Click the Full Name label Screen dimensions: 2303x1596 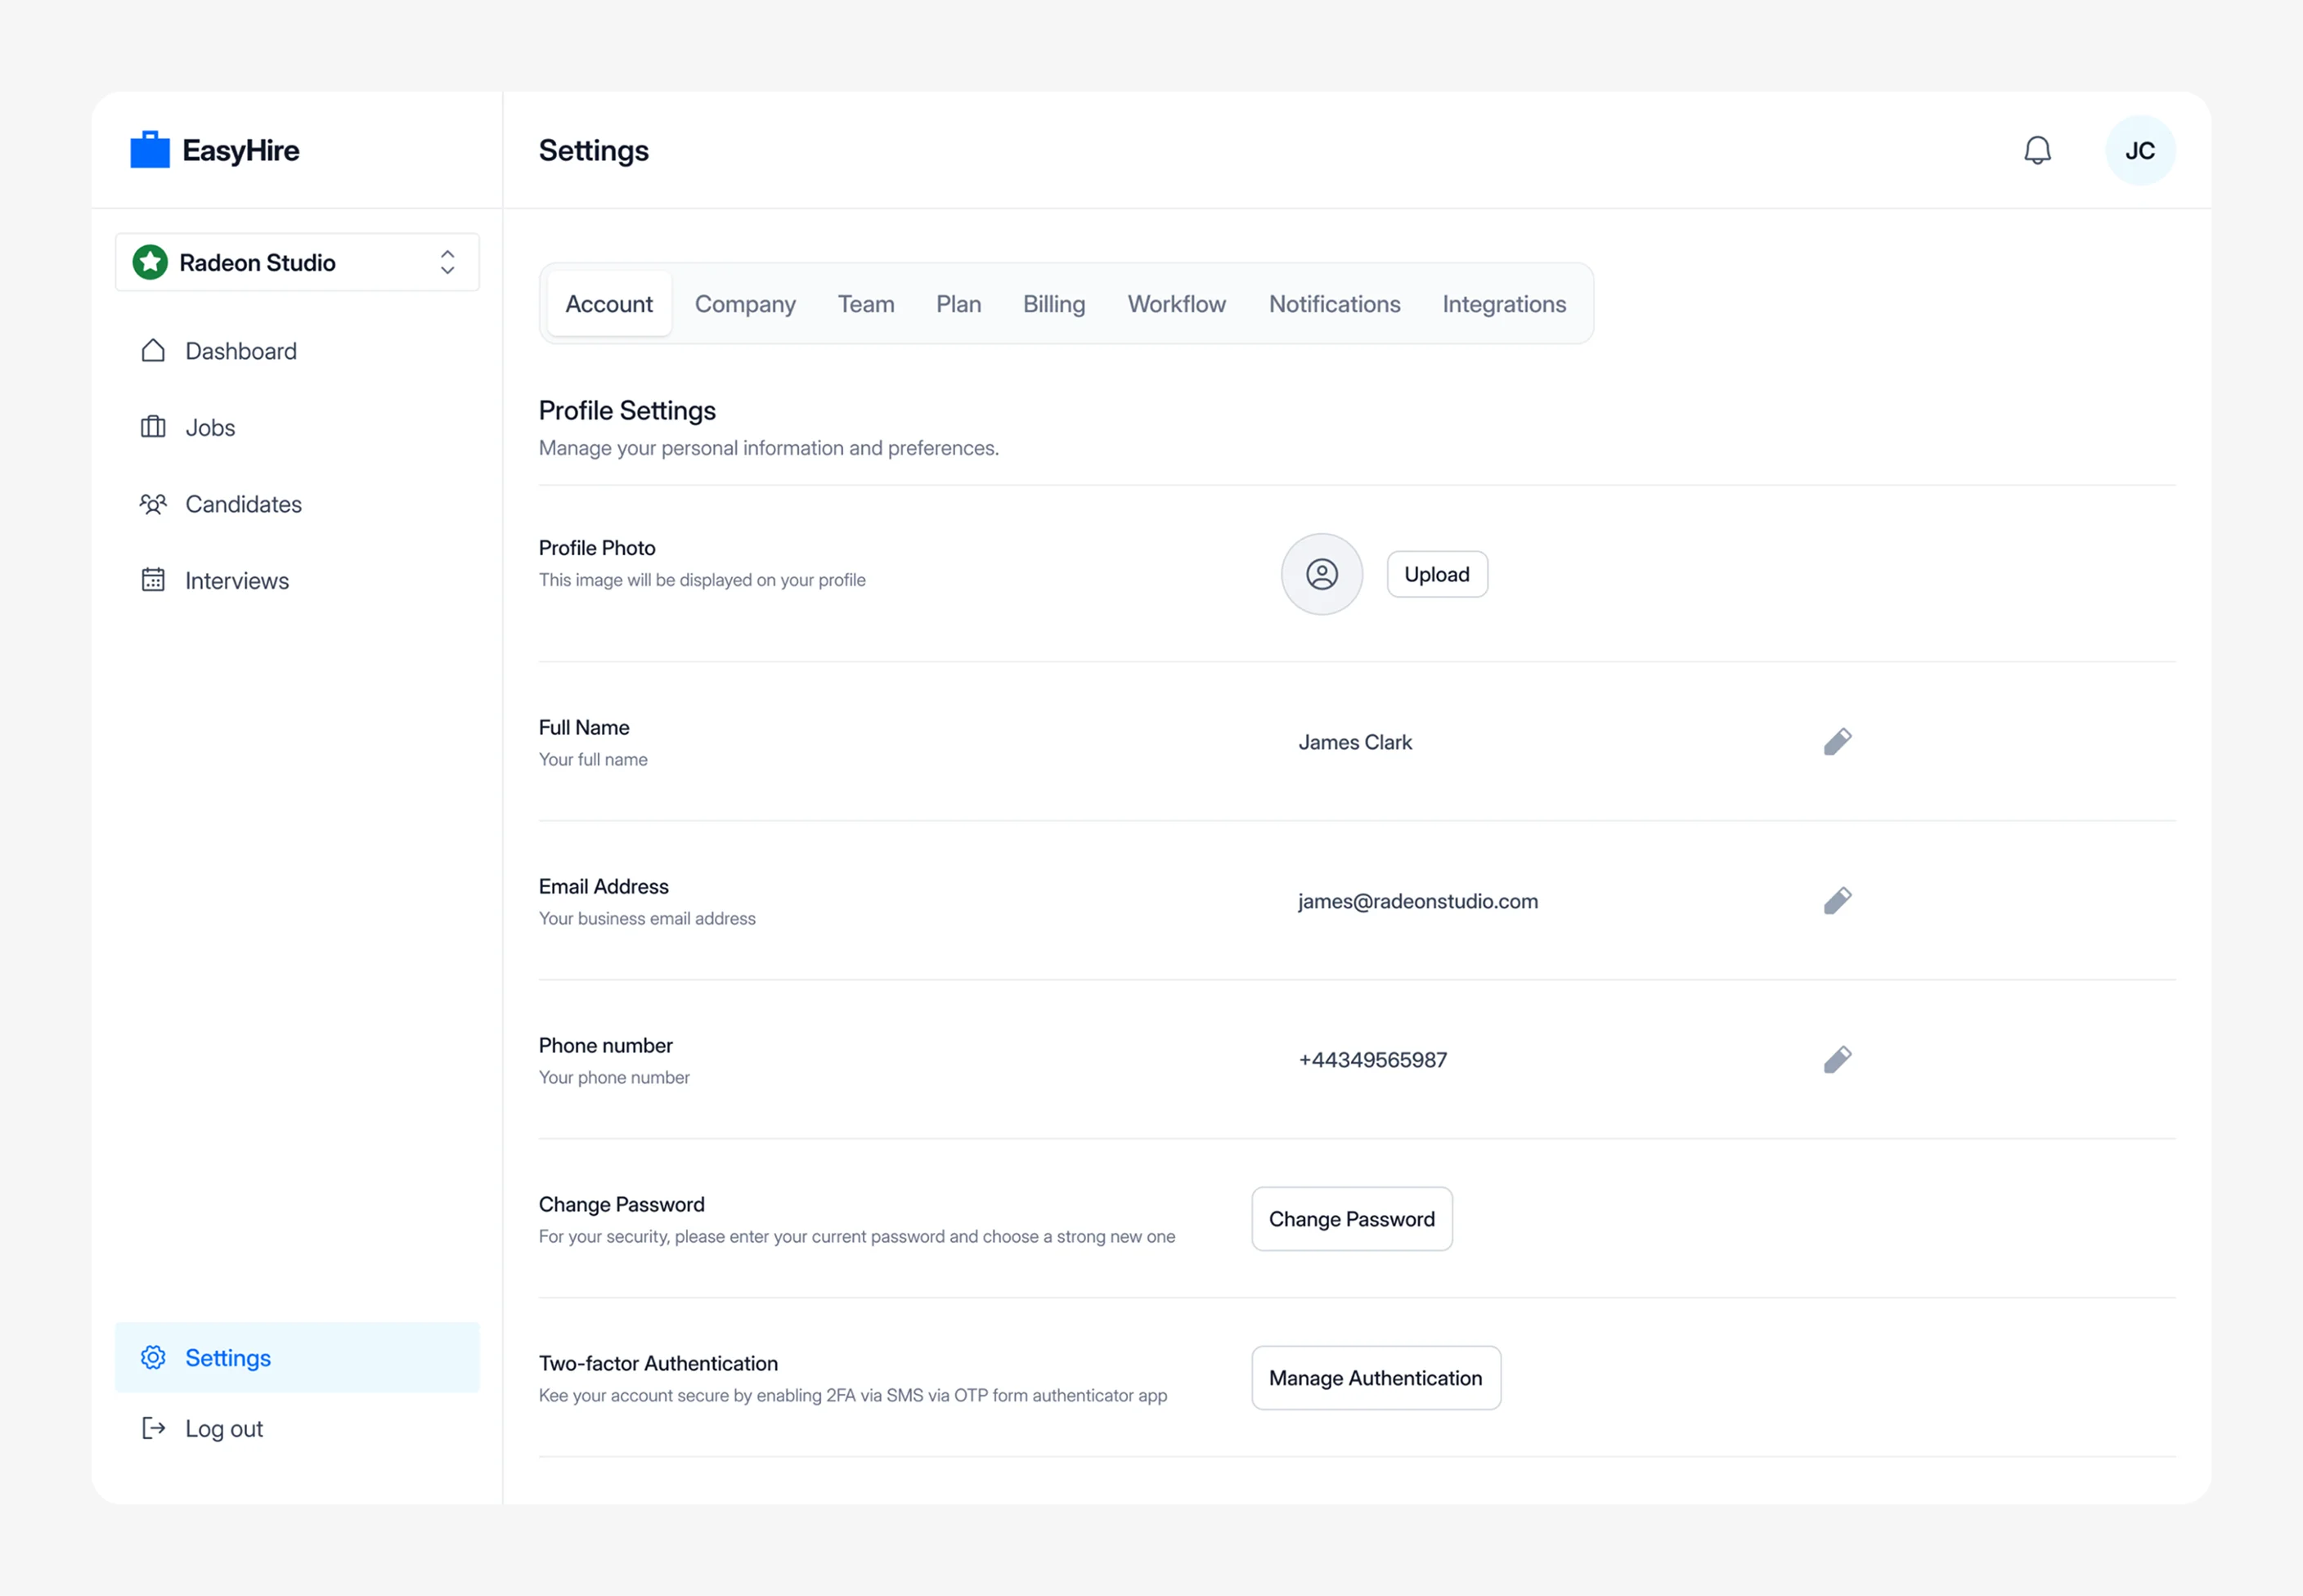(x=584, y=727)
